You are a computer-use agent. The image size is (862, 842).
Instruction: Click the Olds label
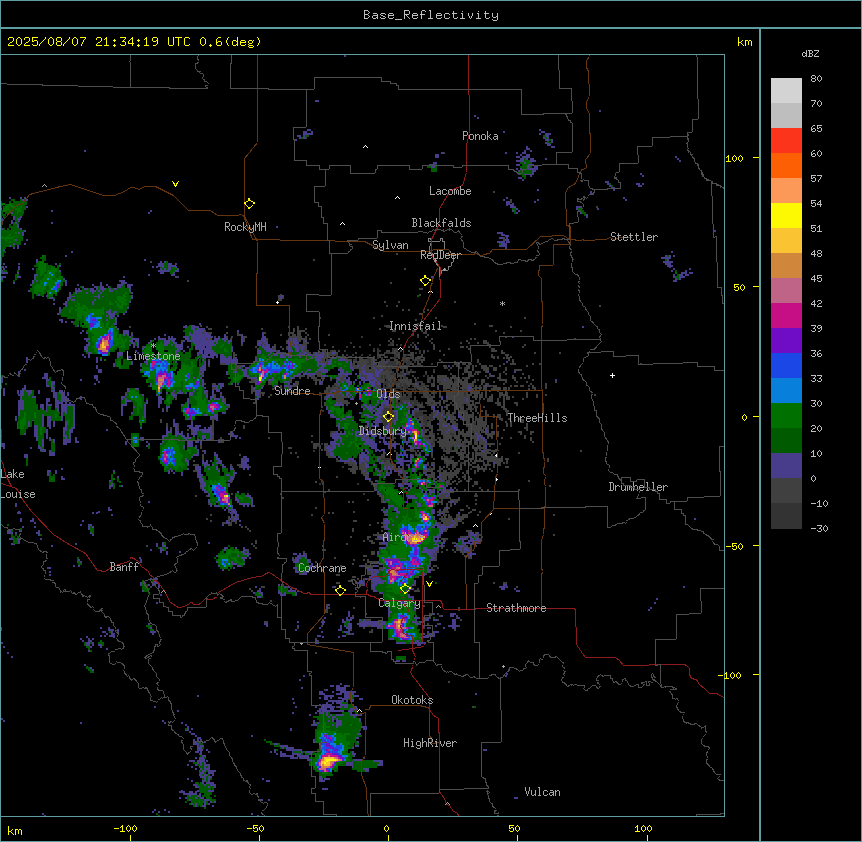click(x=388, y=394)
